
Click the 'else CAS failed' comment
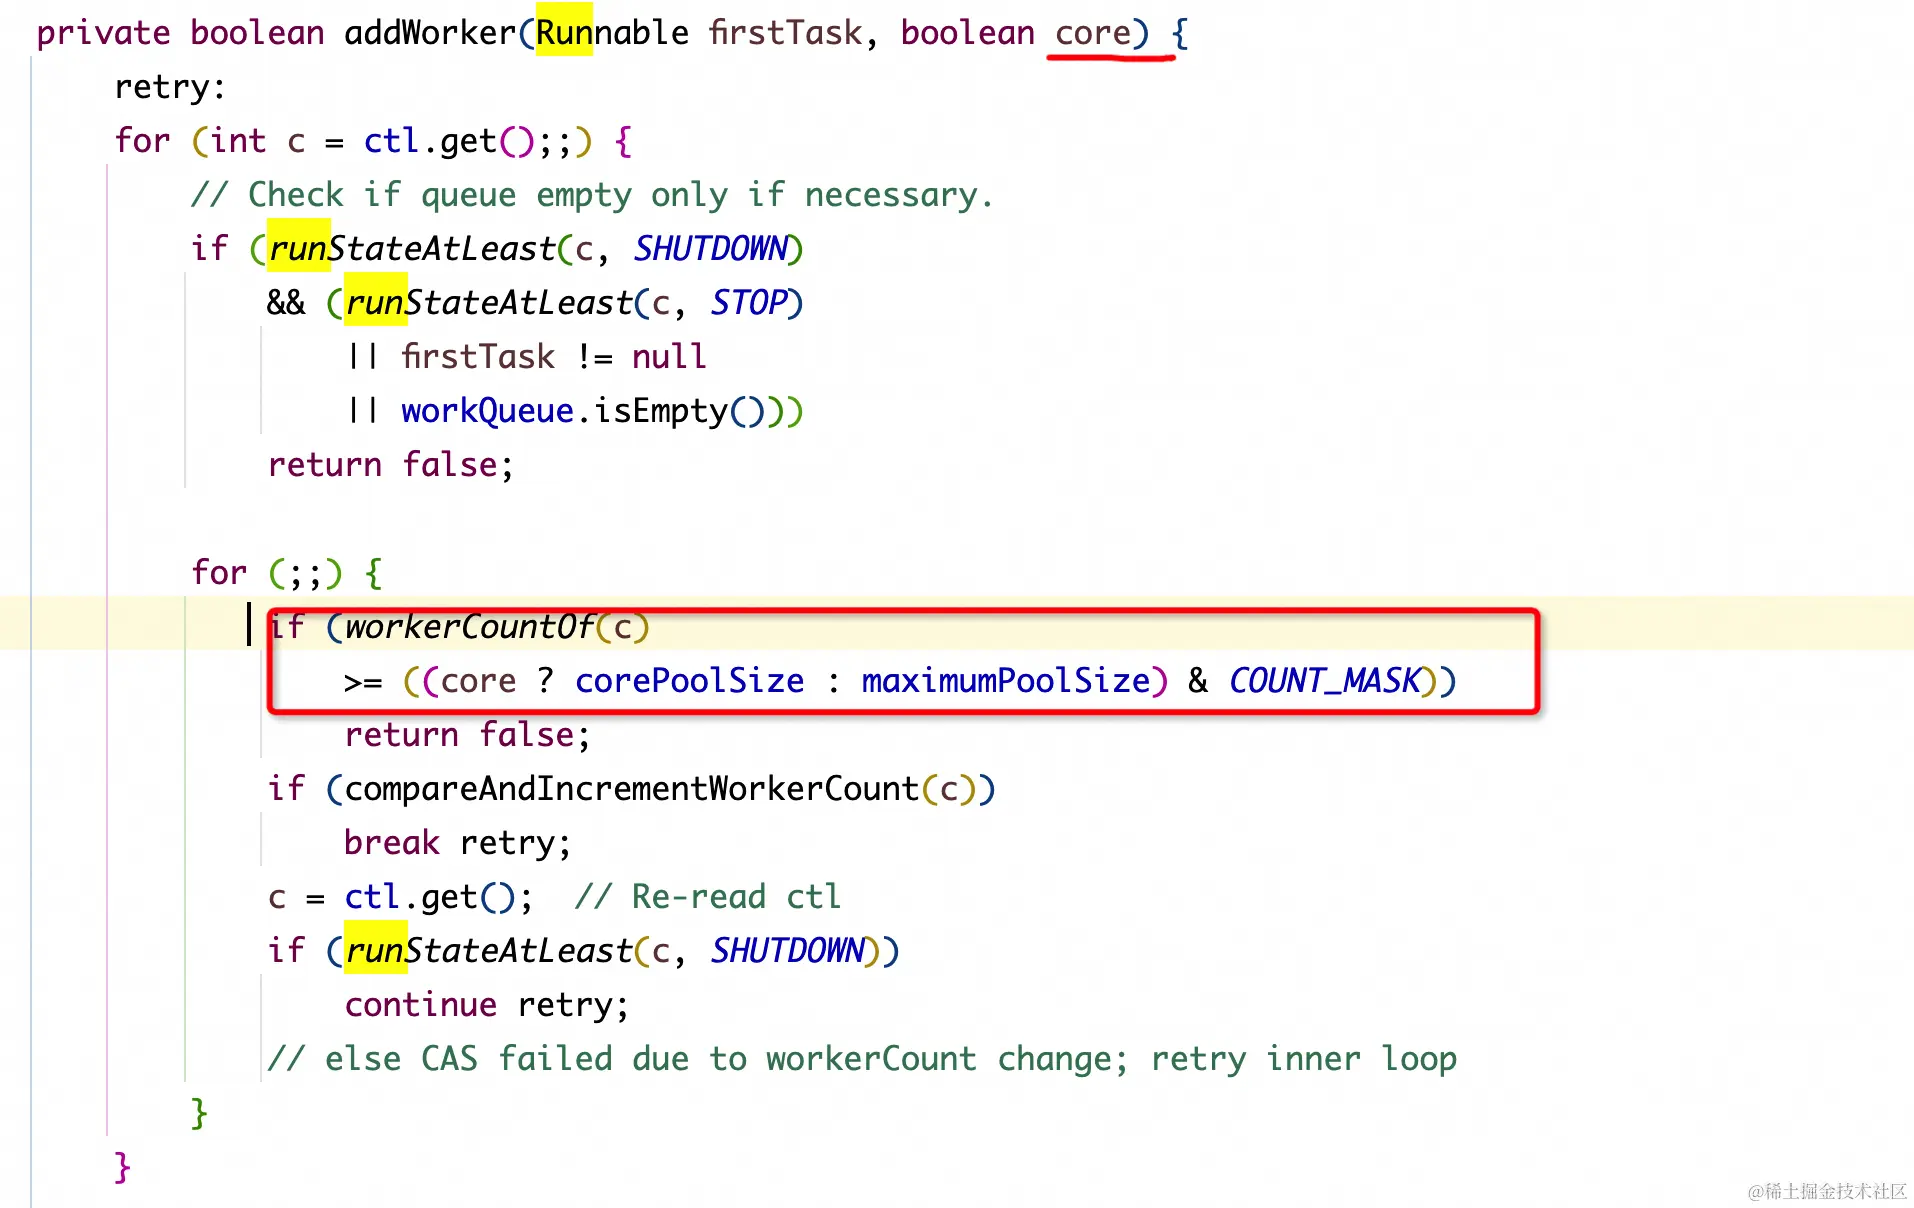862,1059
